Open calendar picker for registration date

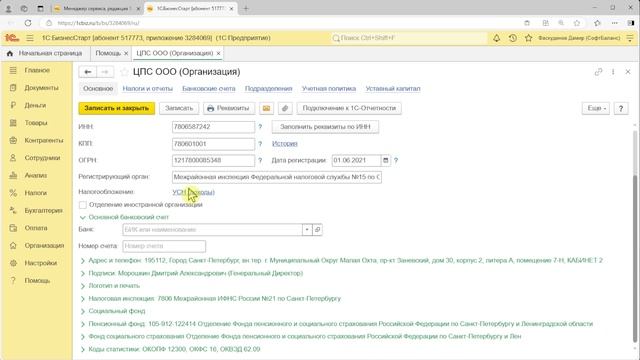click(385, 160)
